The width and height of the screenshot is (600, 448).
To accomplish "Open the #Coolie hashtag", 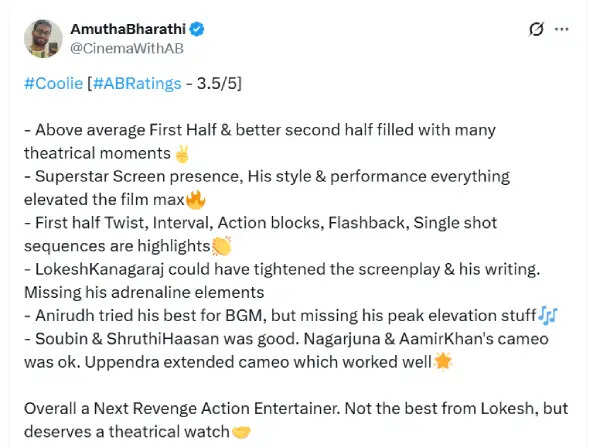I will coord(53,84).
